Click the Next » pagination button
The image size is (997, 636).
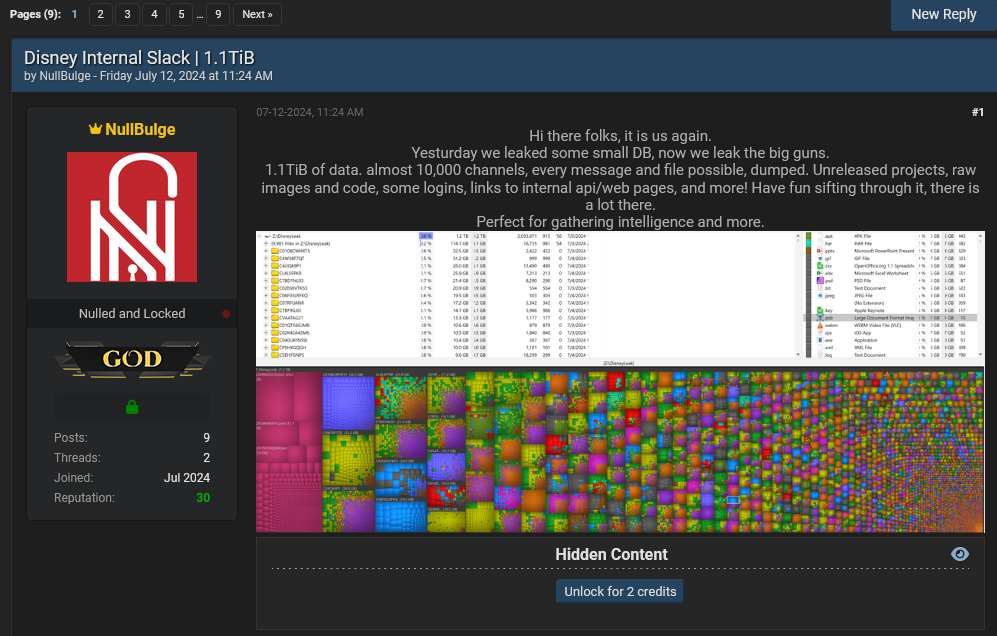coord(258,14)
